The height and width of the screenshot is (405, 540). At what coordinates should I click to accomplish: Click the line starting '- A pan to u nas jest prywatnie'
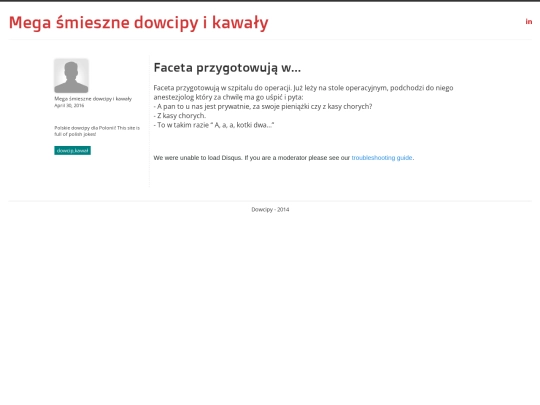(x=263, y=106)
